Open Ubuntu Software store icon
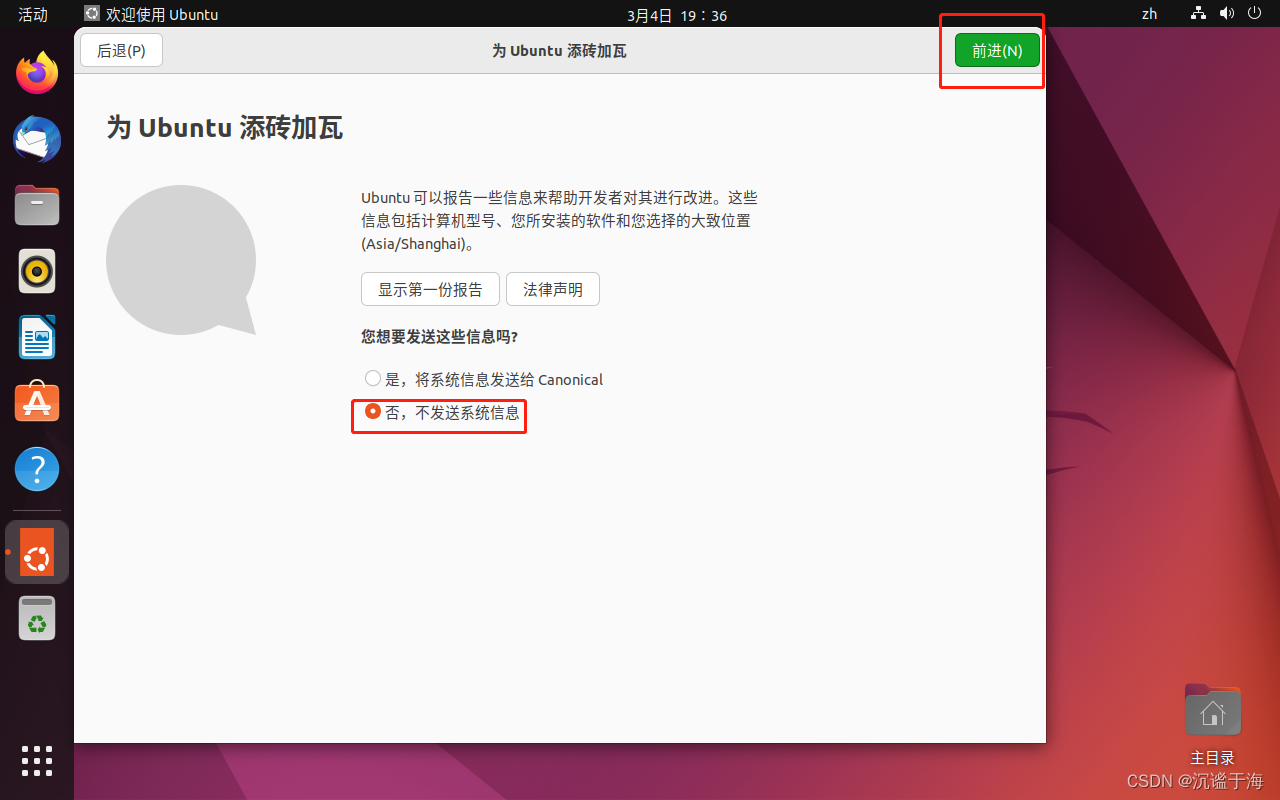The width and height of the screenshot is (1280, 800). pyautogui.click(x=37, y=402)
